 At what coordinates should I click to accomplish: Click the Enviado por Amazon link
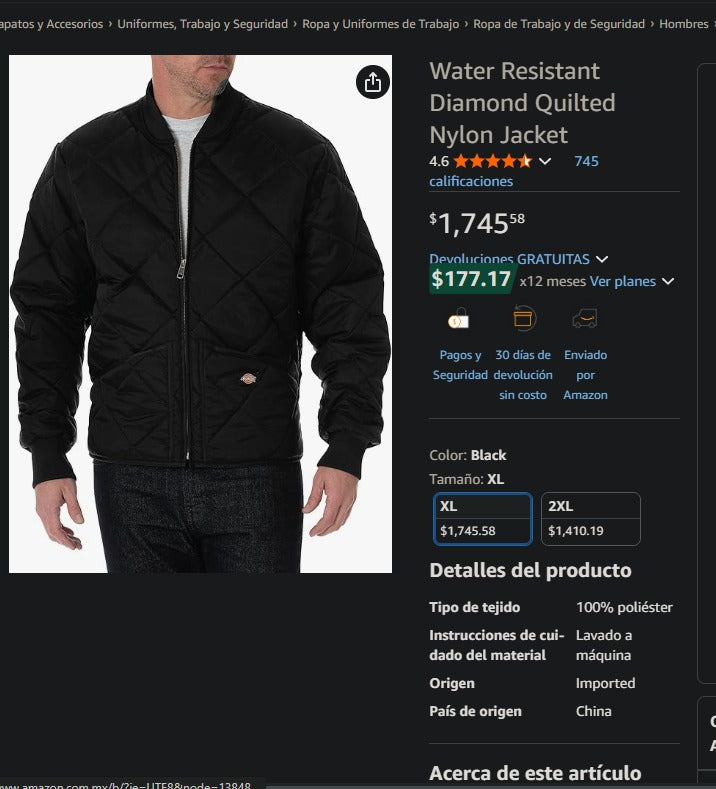point(585,375)
